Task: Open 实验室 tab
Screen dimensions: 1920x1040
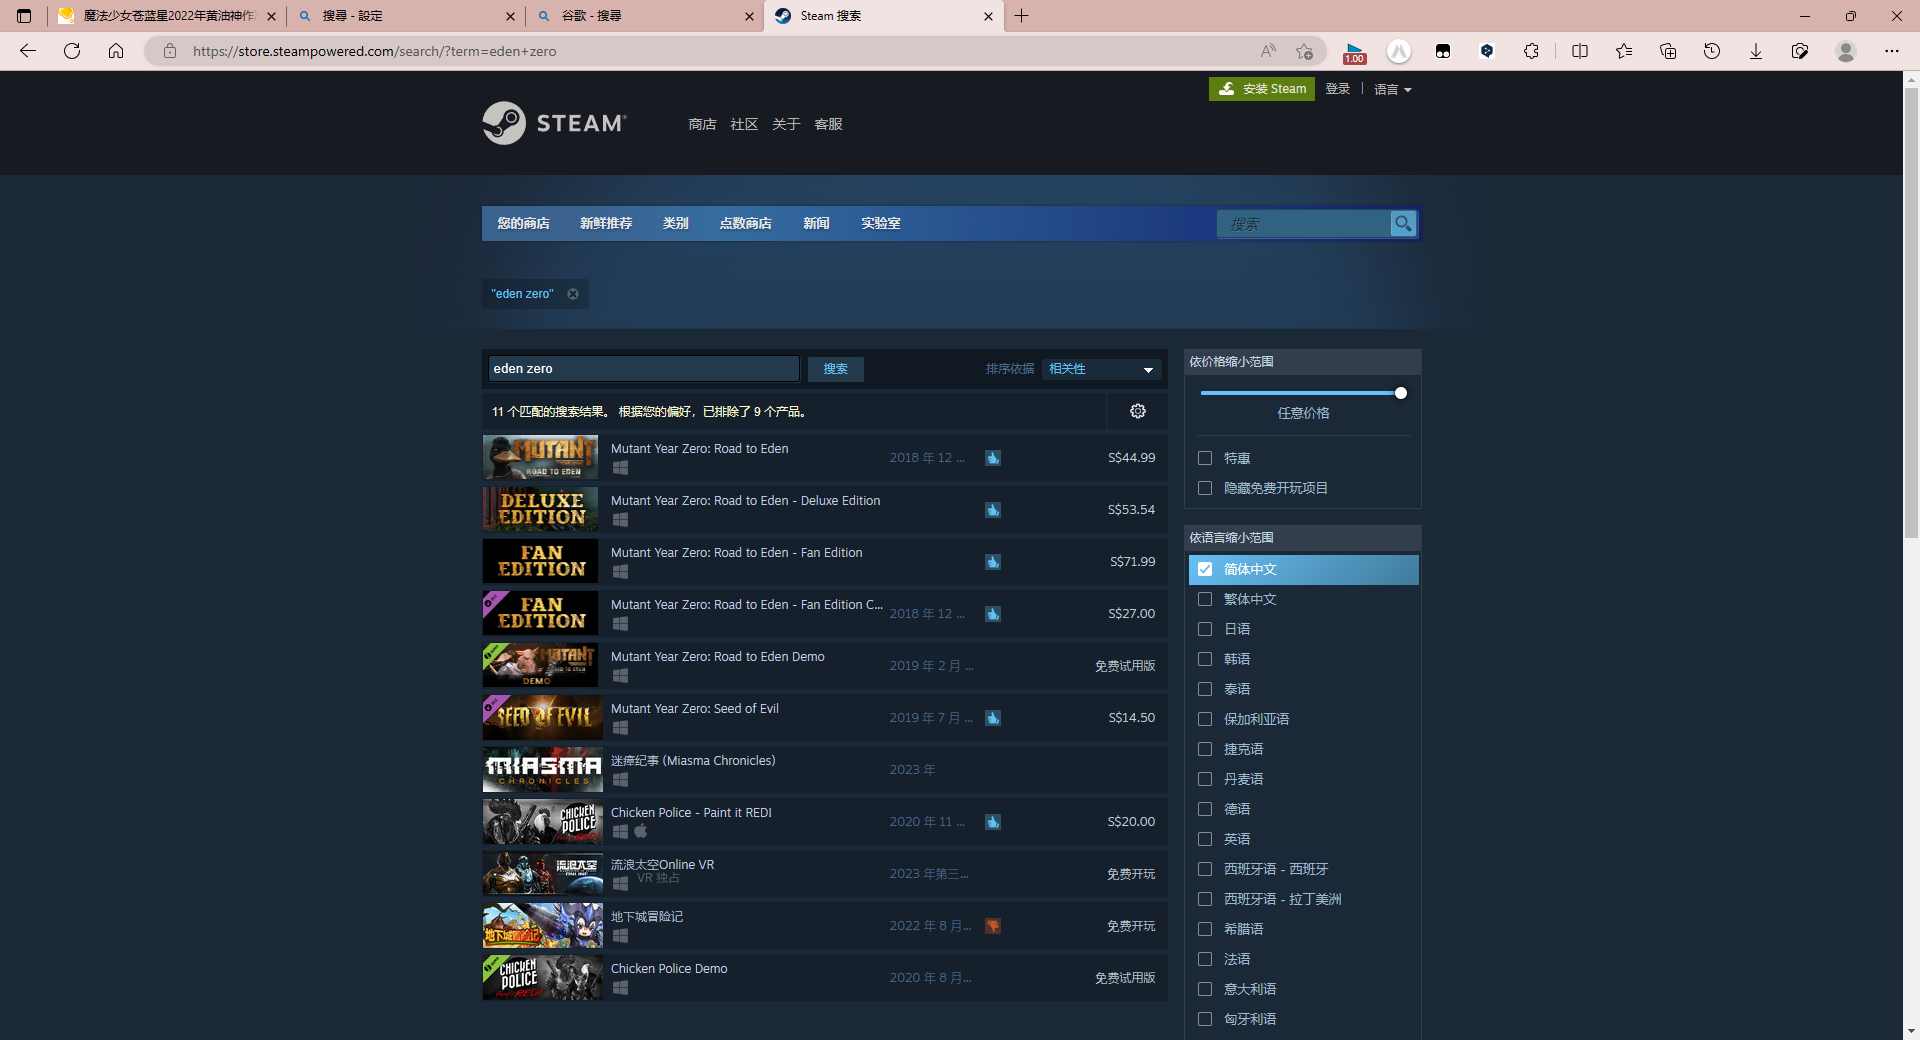Action: tap(881, 223)
